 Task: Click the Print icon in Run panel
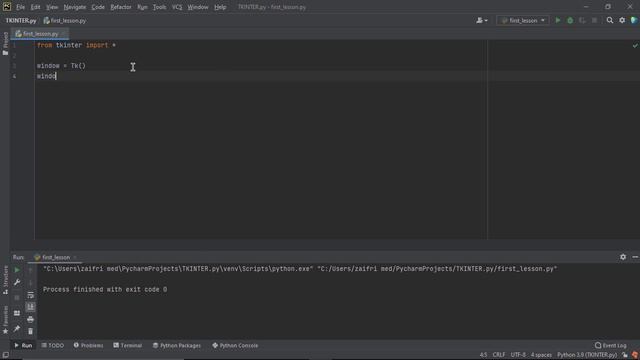tap(30, 319)
